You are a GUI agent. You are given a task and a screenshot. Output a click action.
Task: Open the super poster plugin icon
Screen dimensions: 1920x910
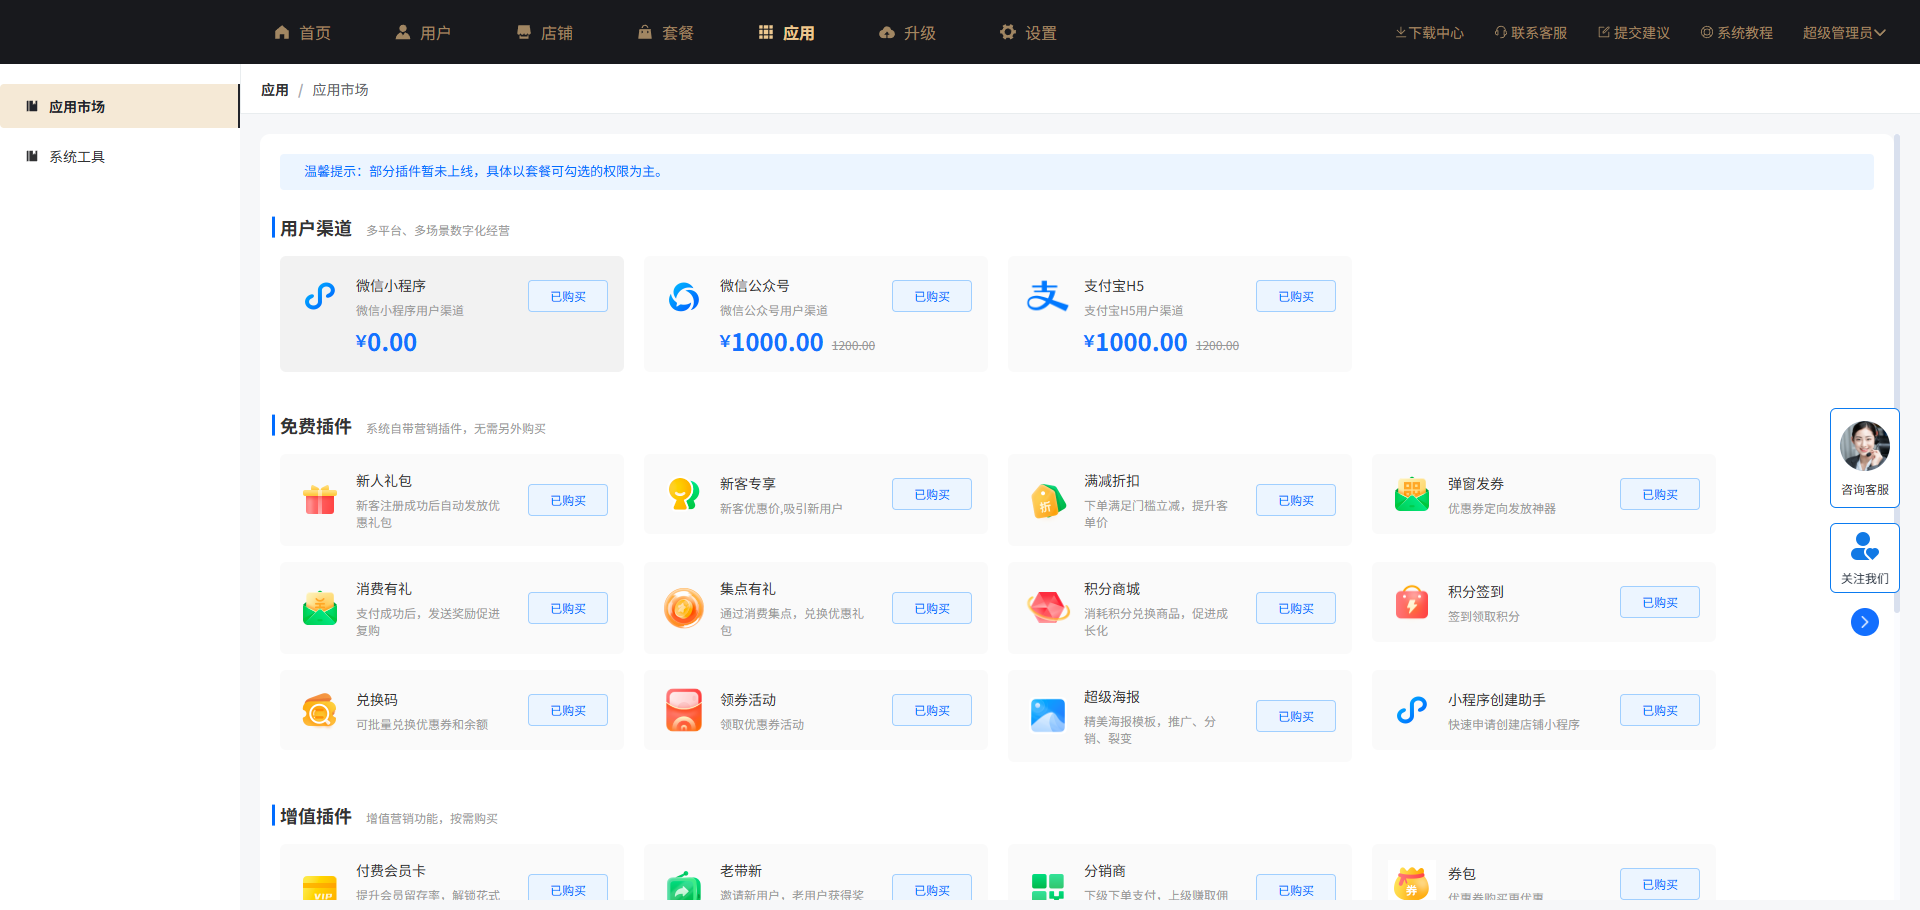click(1047, 715)
